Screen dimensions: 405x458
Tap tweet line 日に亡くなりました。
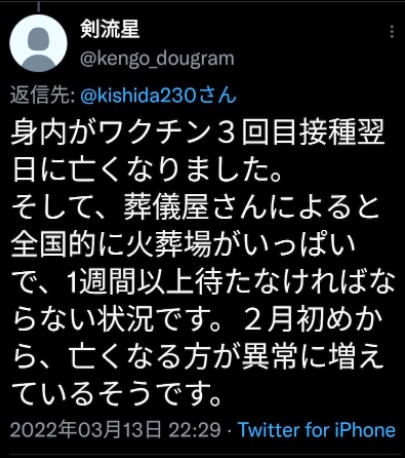tap(147, 171)
